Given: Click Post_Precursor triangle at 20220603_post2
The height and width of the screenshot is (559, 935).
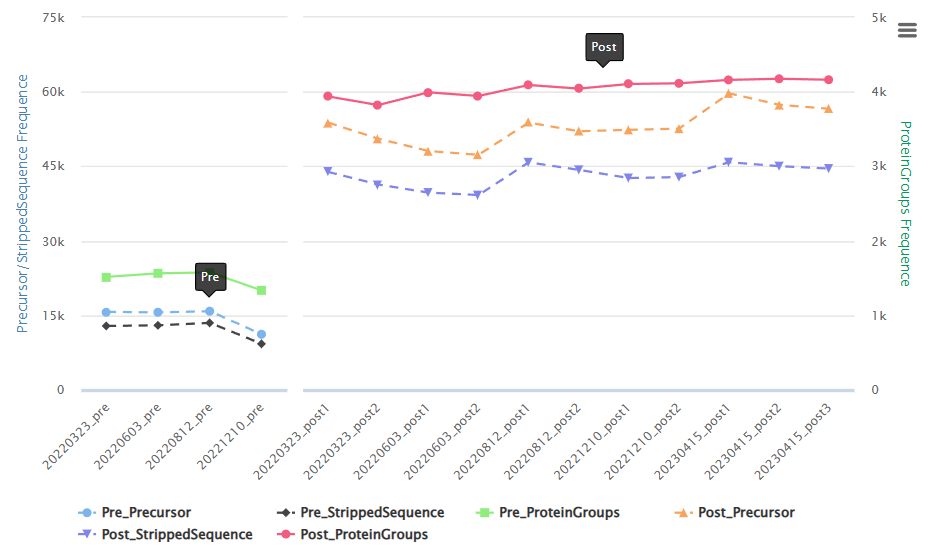Looking at the screenshot, I should 477,155.
